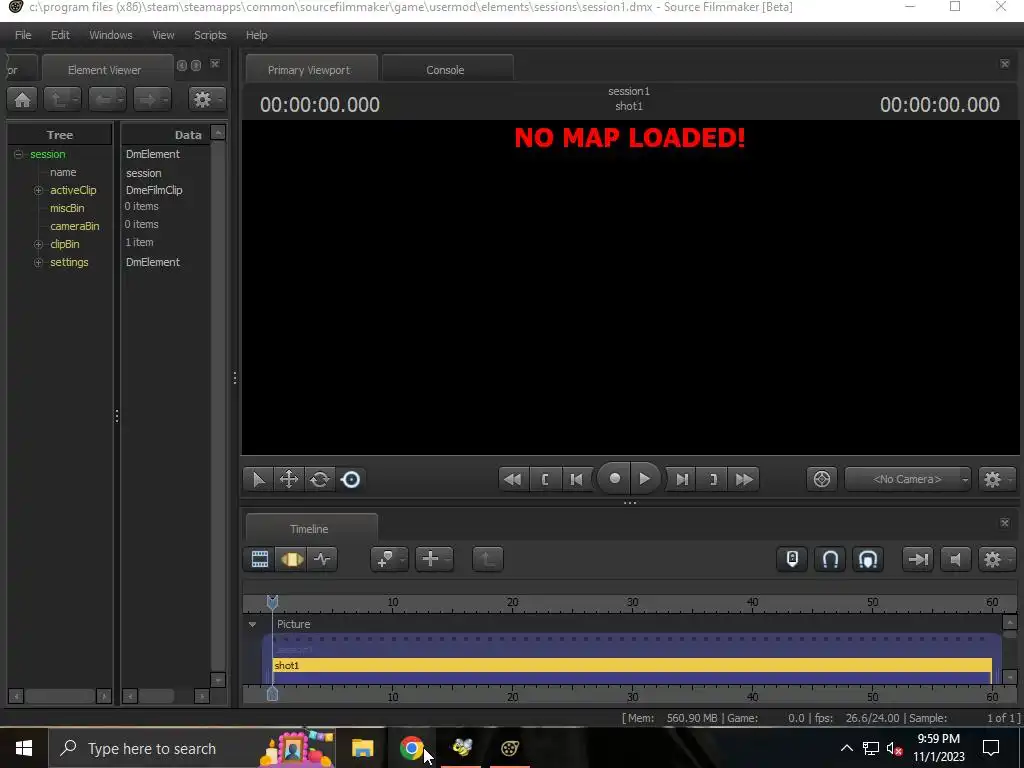1024x768 pixels.
Task: Toggle the timeline lock playhead icon
Action: (x=792, y=559)
